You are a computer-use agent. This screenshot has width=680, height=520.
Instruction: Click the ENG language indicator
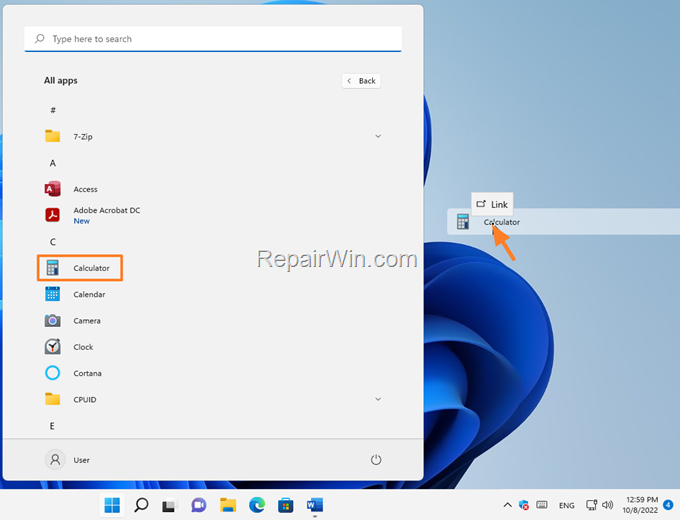(566, 505)
